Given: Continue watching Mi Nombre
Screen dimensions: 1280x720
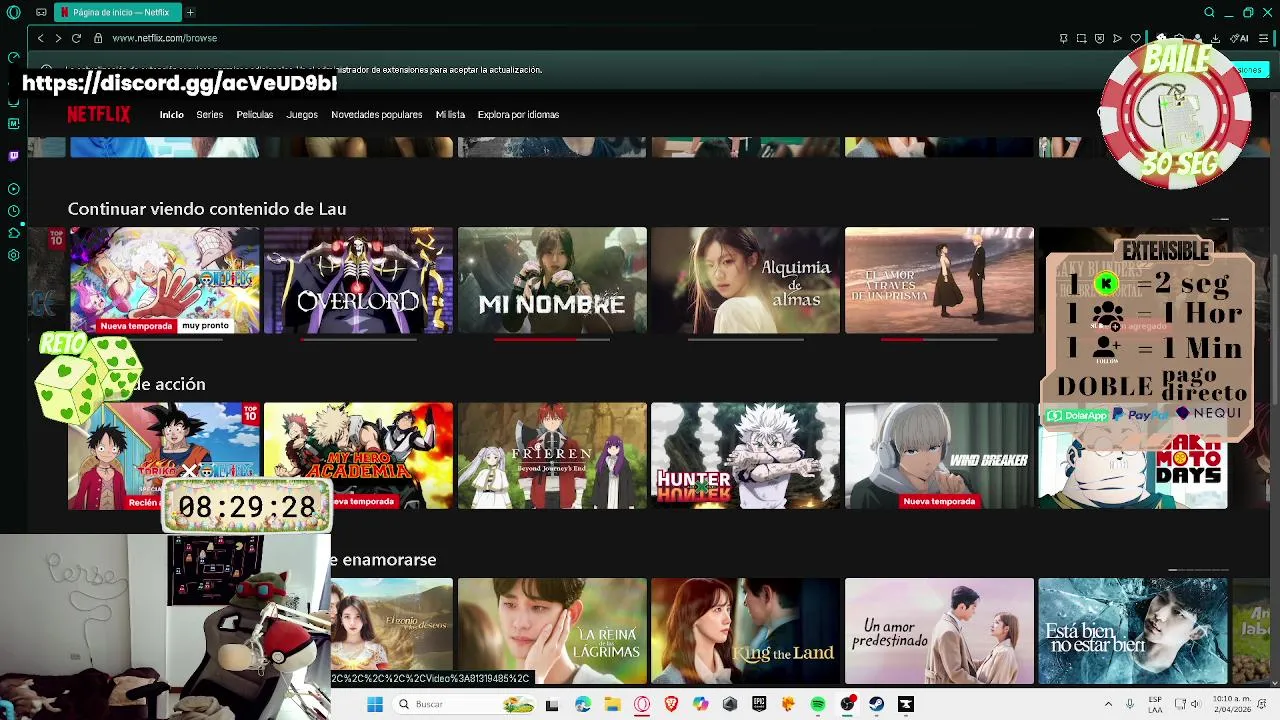Looking at the screenshot, I should click(x=552, y=280).
